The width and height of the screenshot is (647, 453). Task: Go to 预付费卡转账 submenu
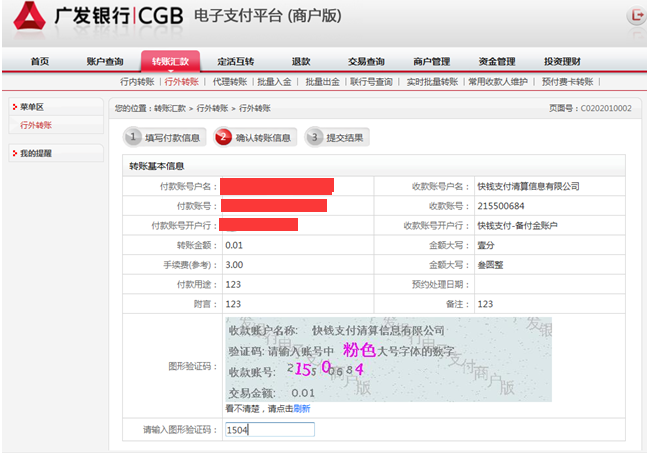[x=567, y=82]
